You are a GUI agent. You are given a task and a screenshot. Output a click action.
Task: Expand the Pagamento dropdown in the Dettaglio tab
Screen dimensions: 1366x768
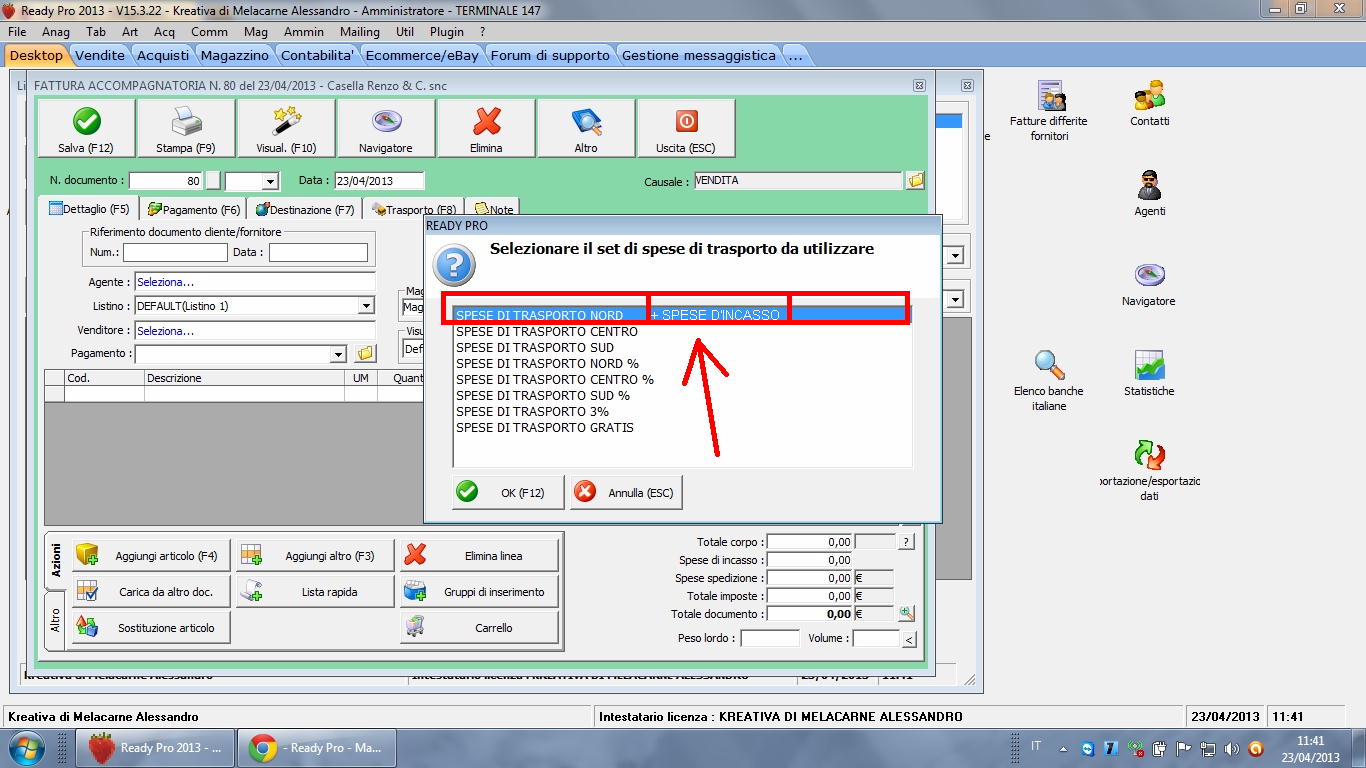[339, 354]
